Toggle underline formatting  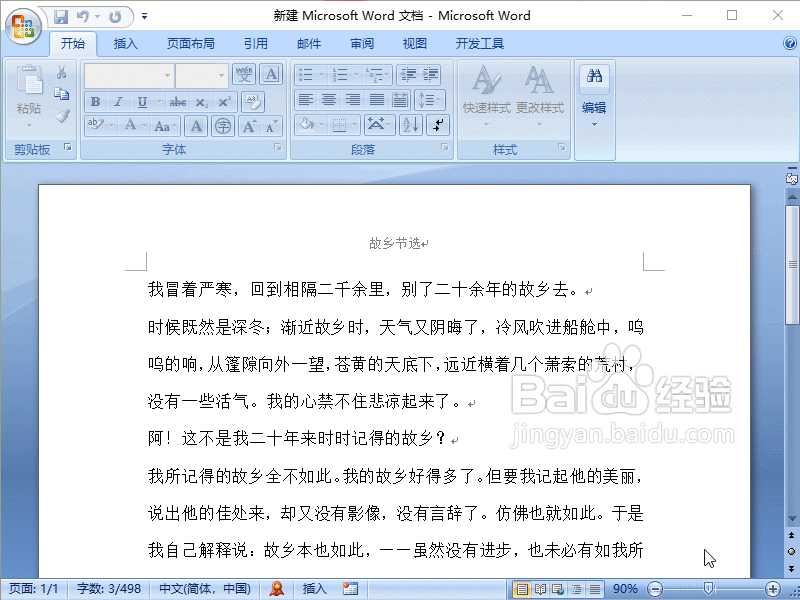[x=142, y=102]
